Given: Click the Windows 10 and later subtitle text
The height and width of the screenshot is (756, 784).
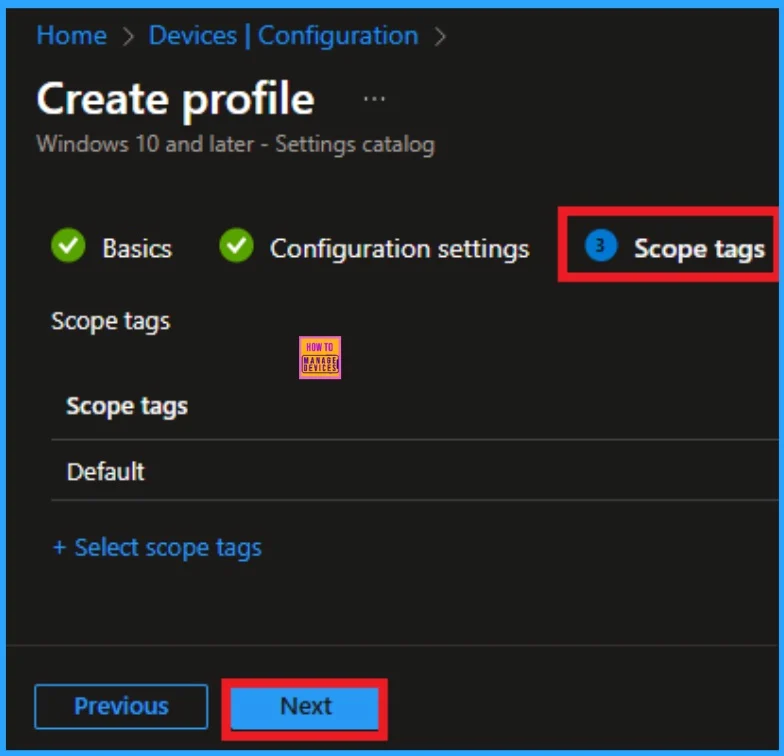Looking at the screenshot, I should point(235,144).
